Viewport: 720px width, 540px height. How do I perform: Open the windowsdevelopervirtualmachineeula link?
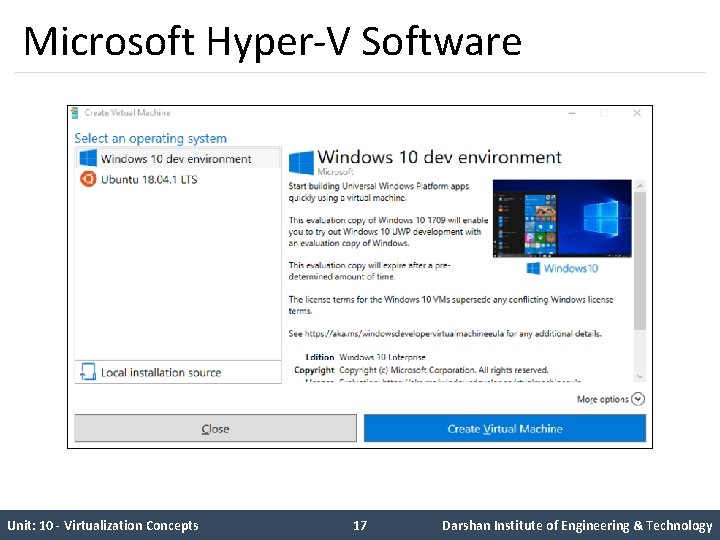point(405,333)
